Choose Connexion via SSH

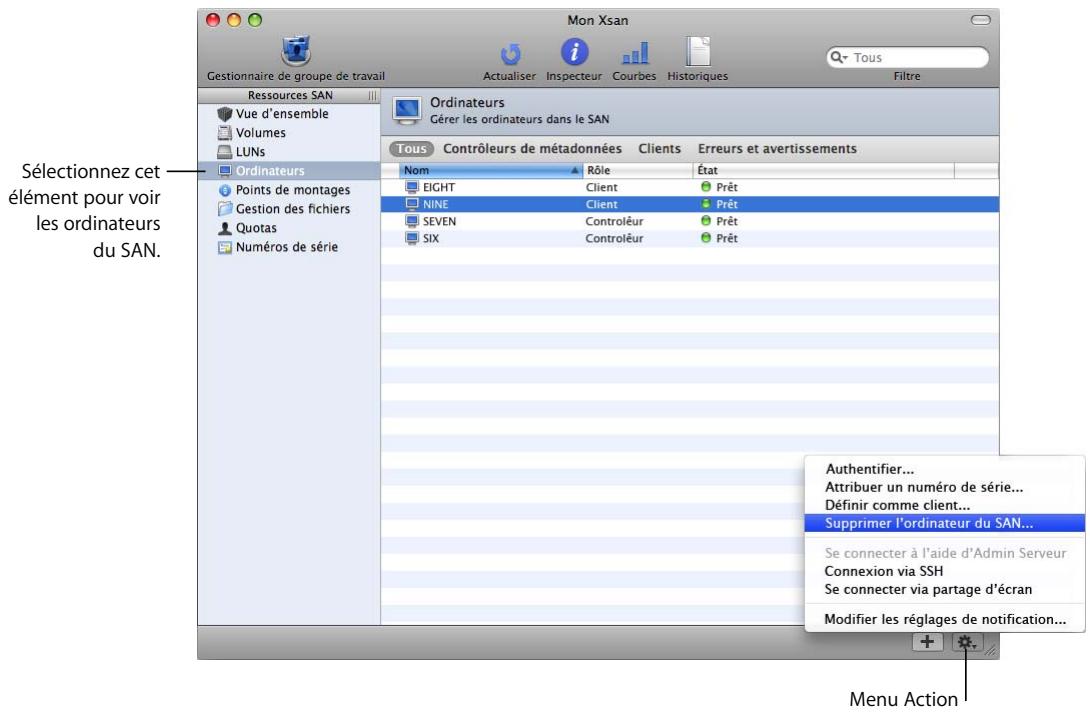tap(945, 571)
